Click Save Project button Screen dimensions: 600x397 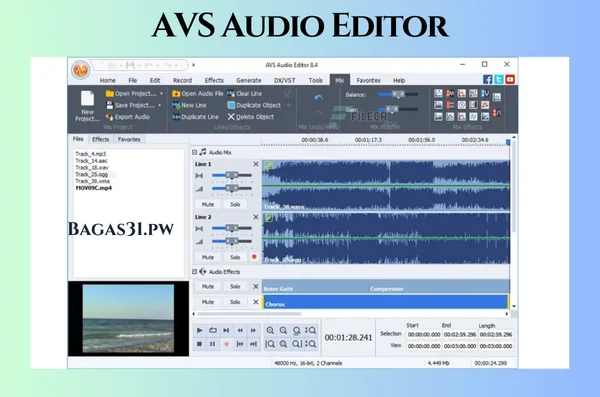pos(130,105)
